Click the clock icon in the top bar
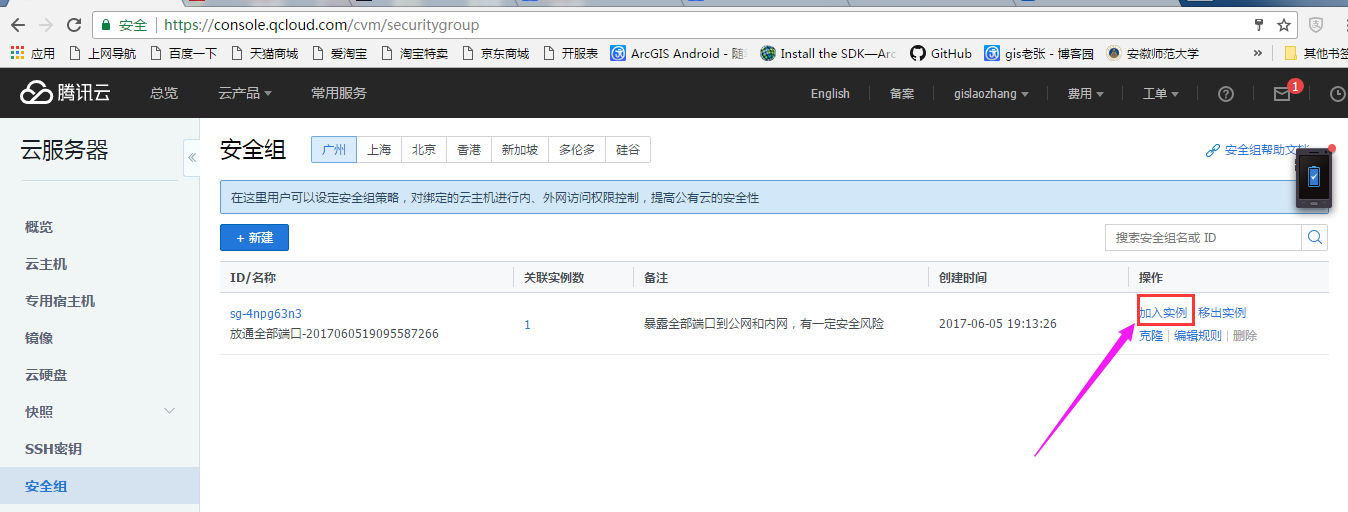The height and width of the screenshot is (512, 1348). click(x=1338, y=94)
